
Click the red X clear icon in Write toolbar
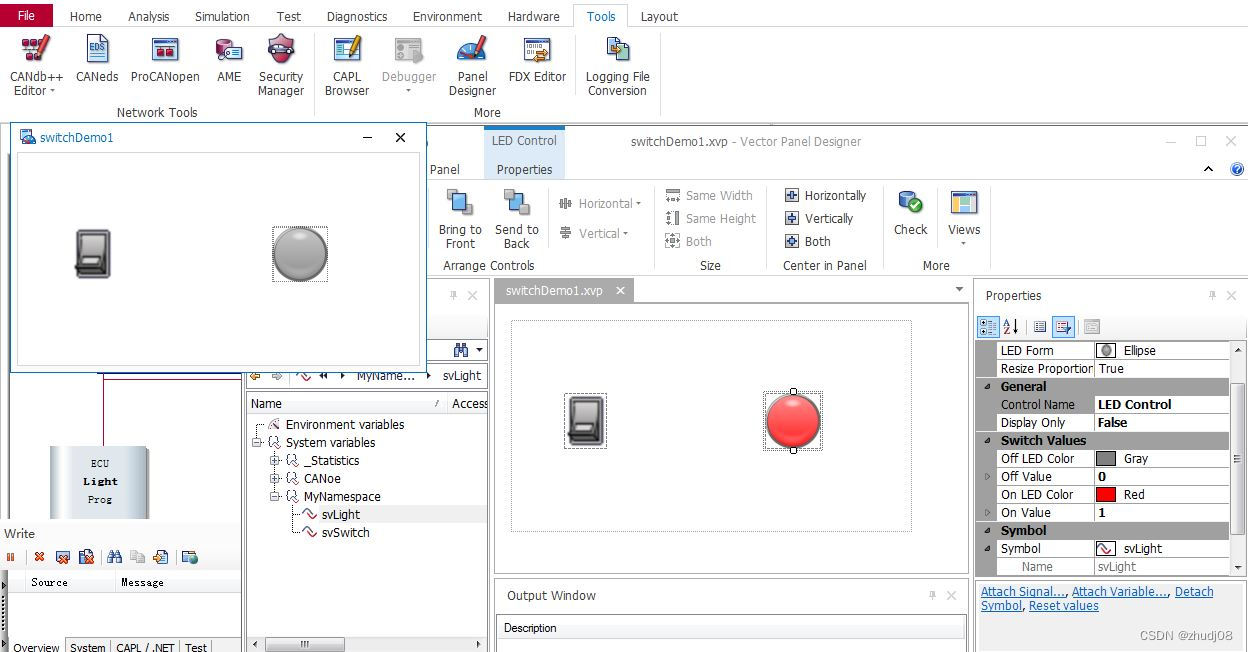[x=39, y=557]
